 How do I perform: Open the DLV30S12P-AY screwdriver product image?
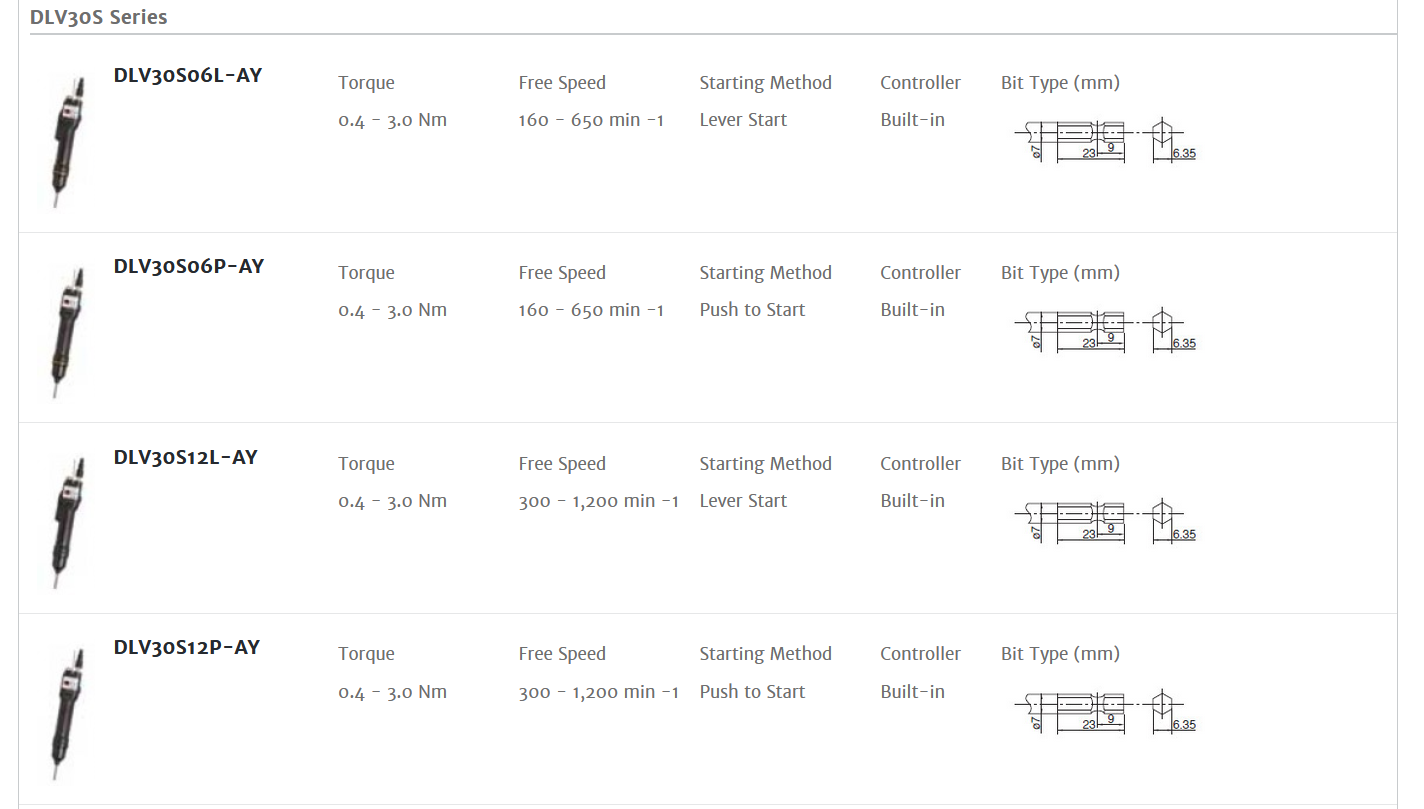[66, 710]
